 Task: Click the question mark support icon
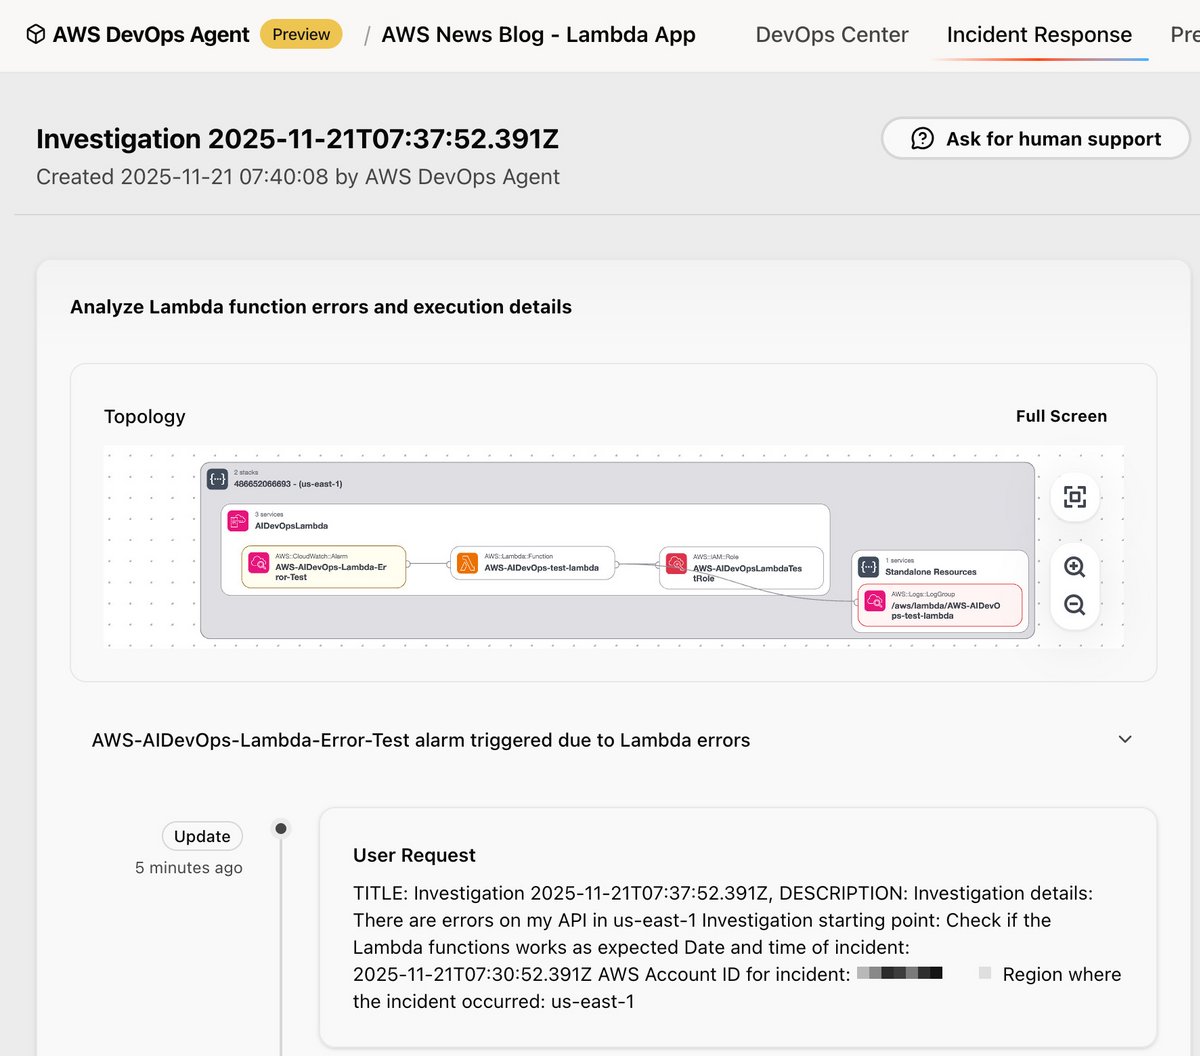pos(921,139)
